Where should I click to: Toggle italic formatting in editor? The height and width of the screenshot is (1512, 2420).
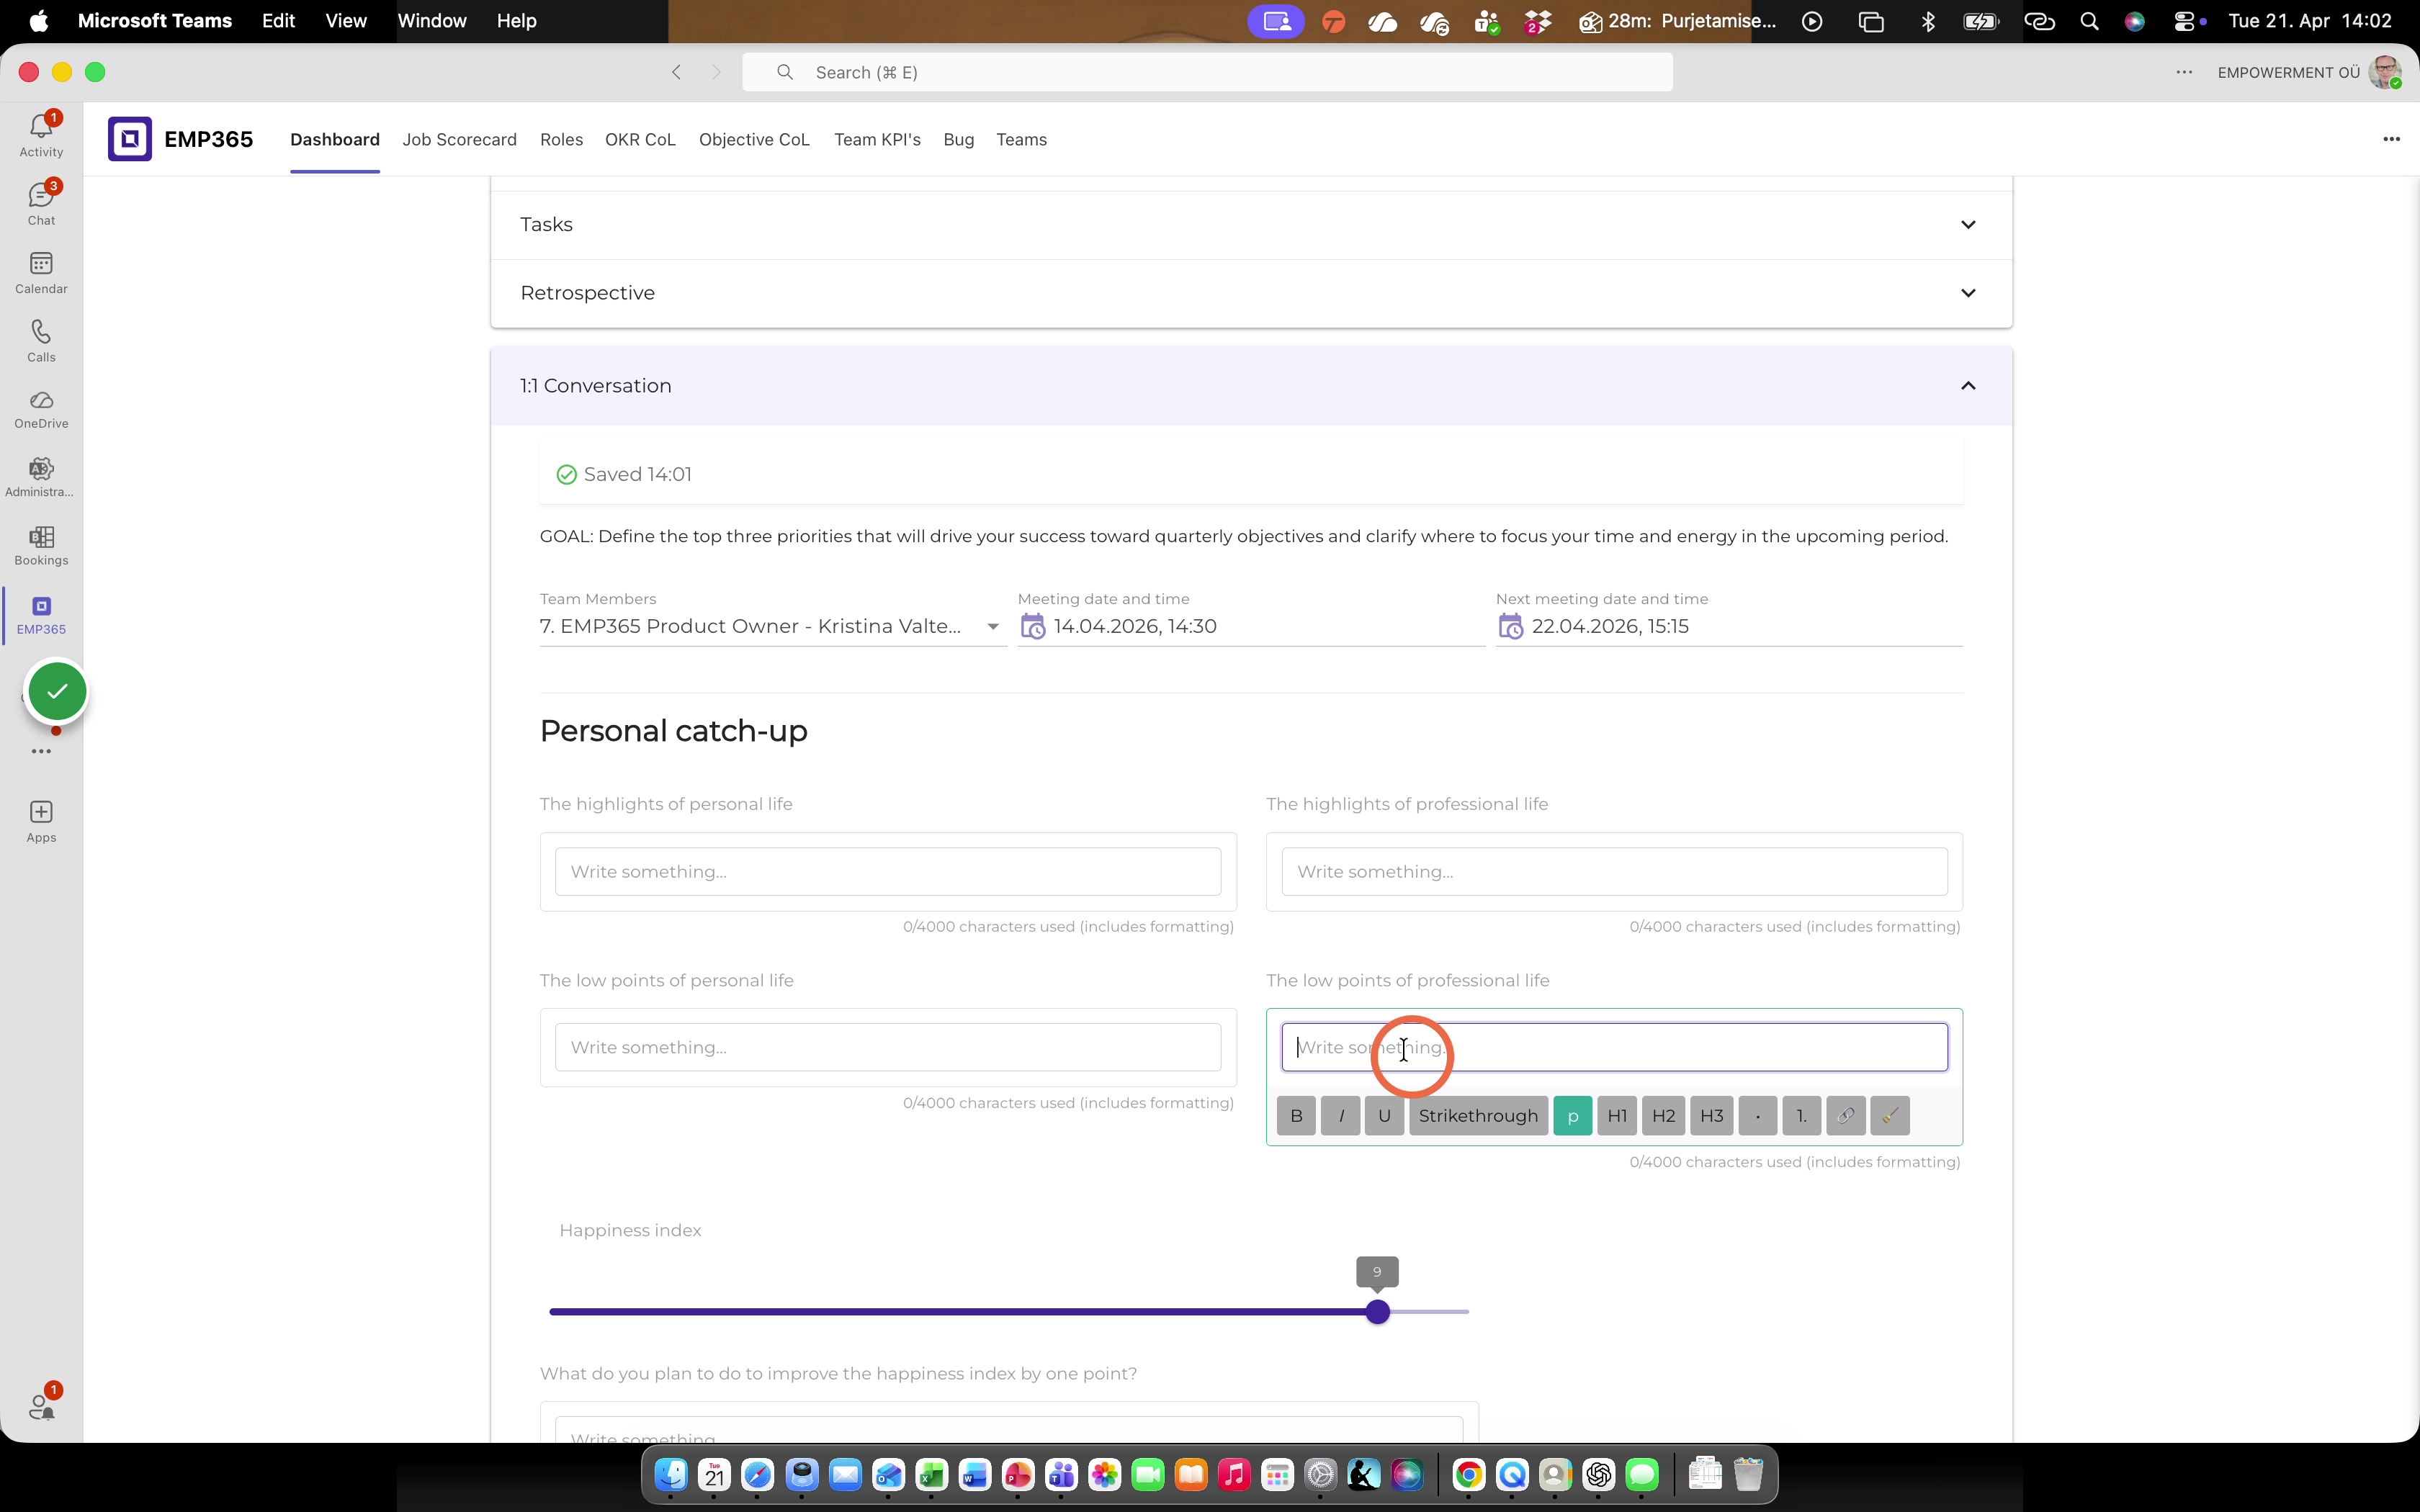(x=1341, y=1115)
